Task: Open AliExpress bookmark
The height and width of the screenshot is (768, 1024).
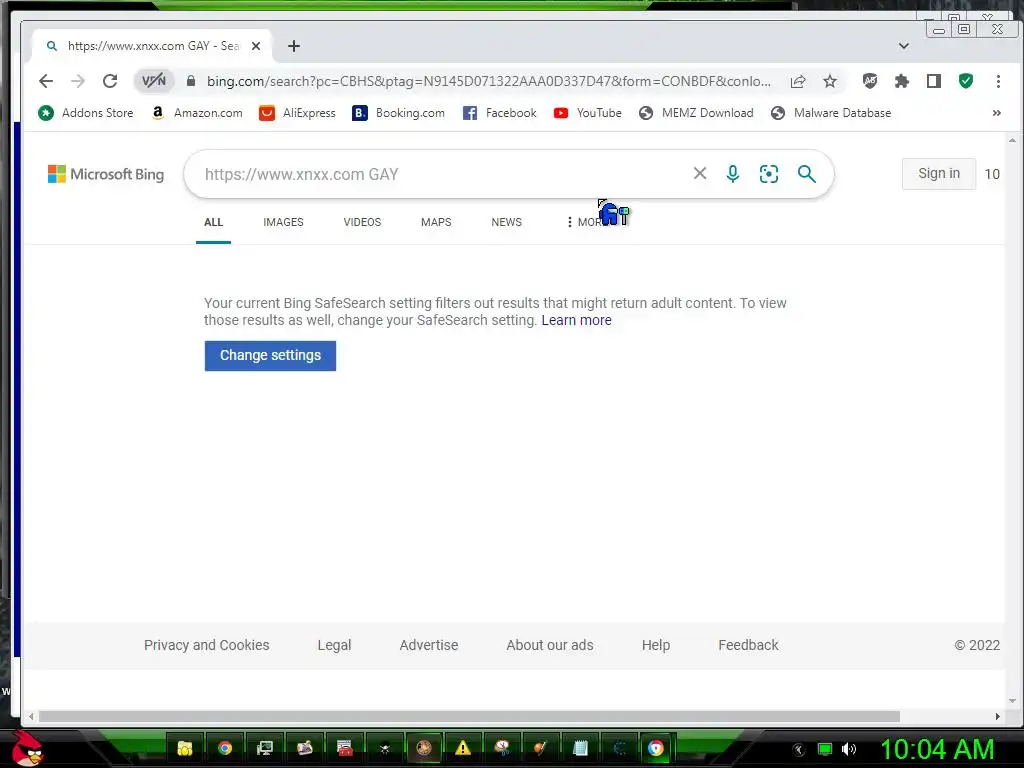Action: [x=297, y=113]
